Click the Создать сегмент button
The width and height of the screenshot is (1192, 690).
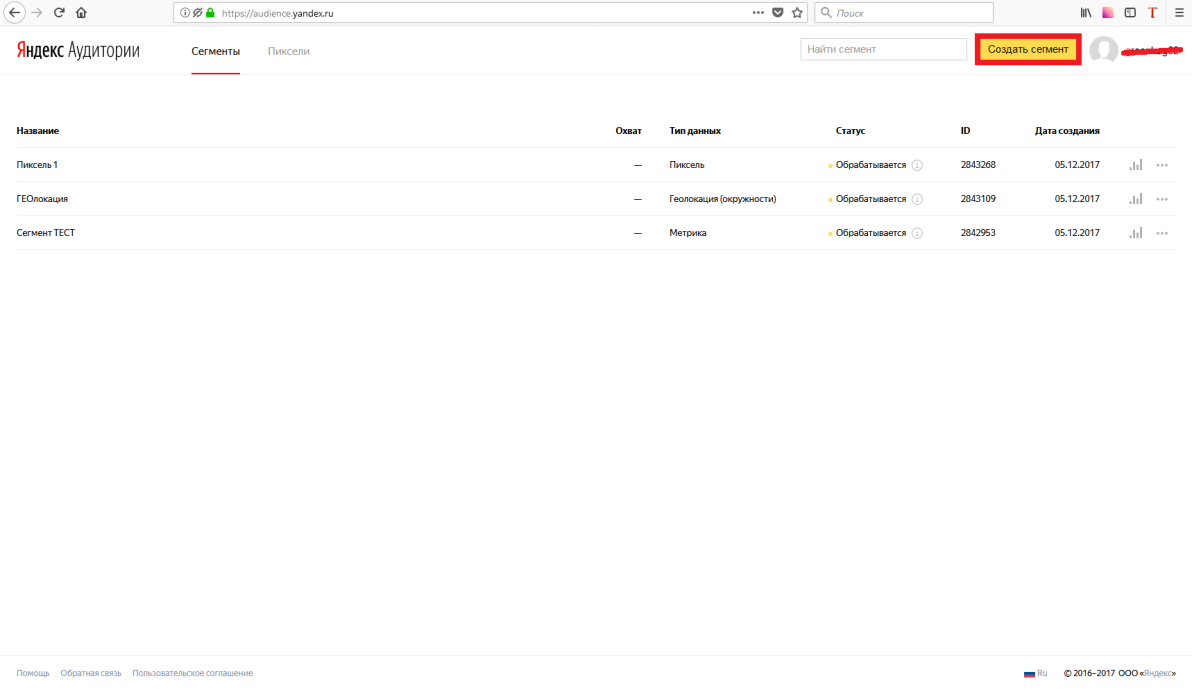pyautogui.click(x=1028, y=49)
